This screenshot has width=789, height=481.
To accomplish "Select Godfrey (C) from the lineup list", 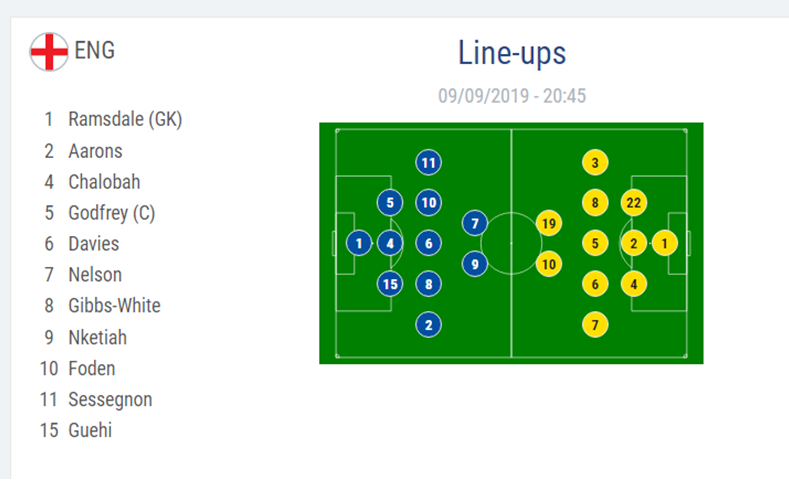I will (x=111, y=212).
